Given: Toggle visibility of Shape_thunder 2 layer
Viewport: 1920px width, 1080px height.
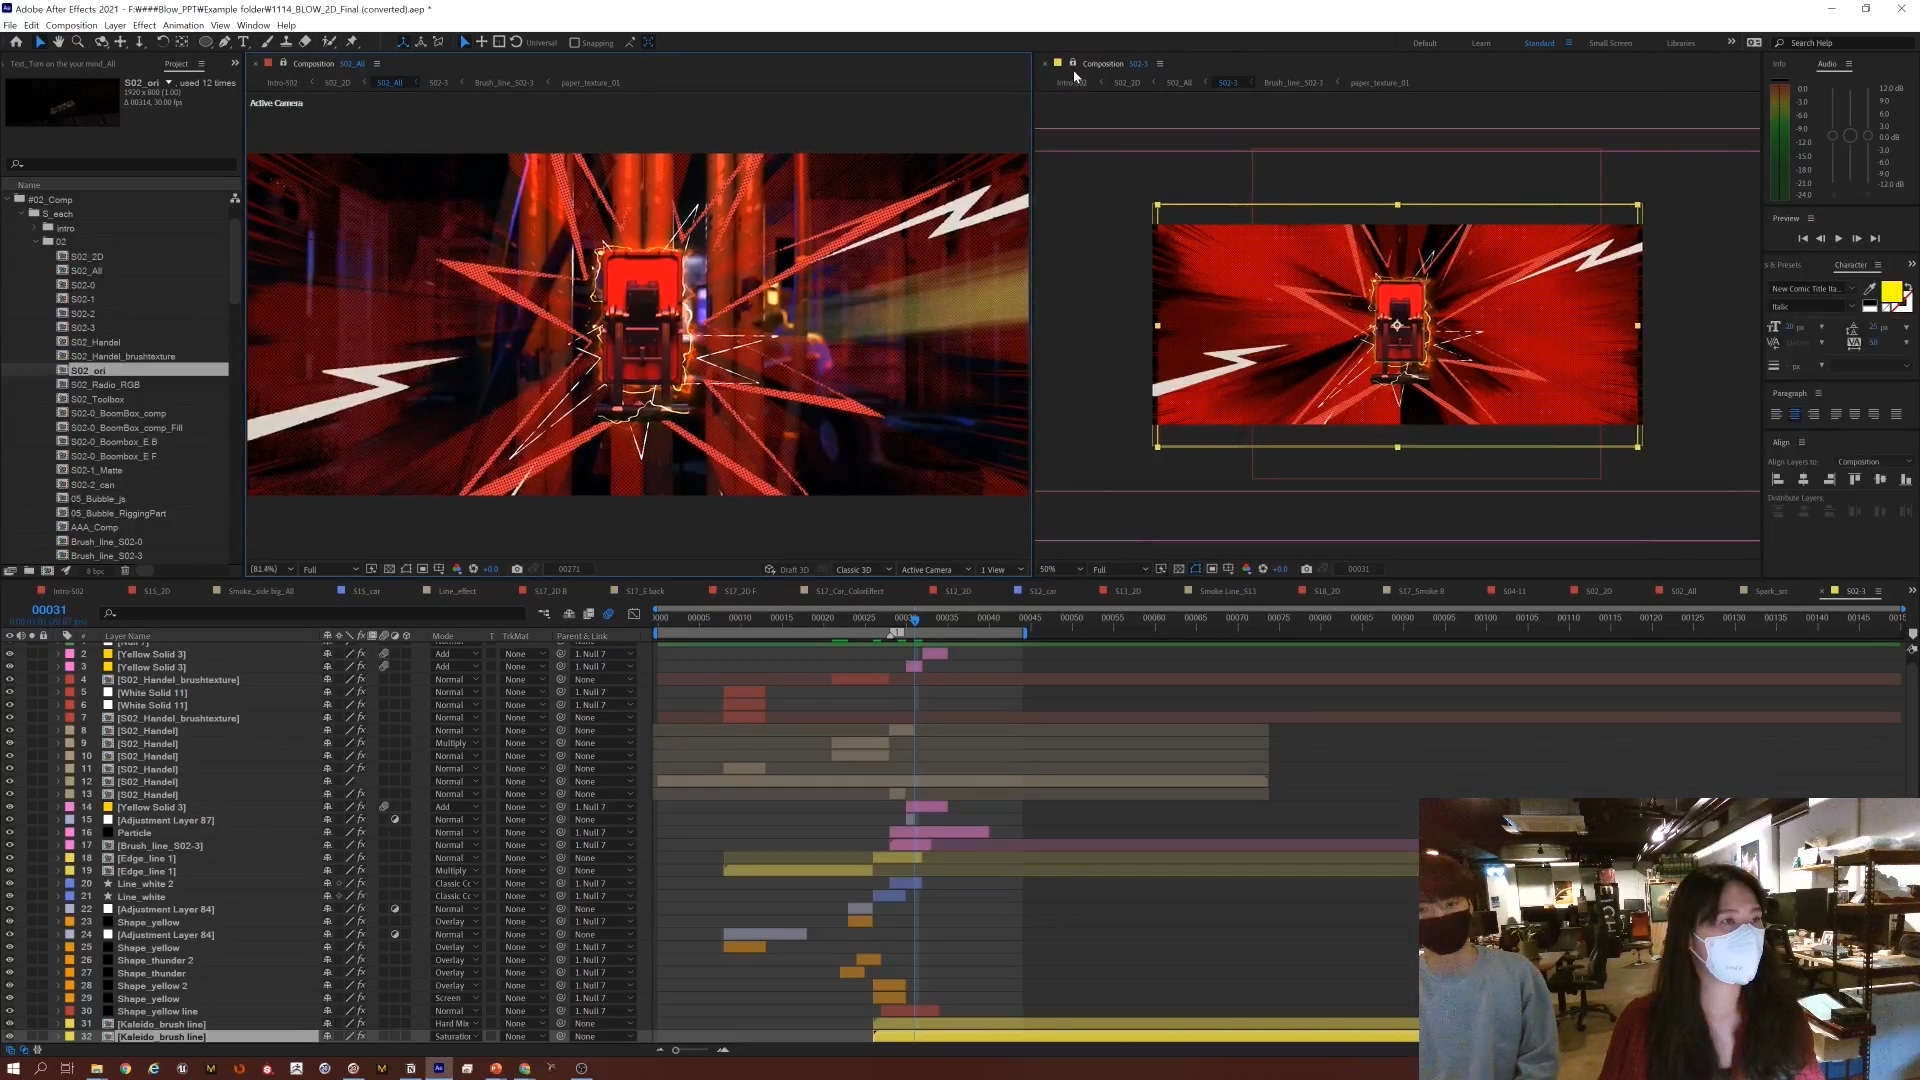Looking at the screenshot, I should 10,960.
